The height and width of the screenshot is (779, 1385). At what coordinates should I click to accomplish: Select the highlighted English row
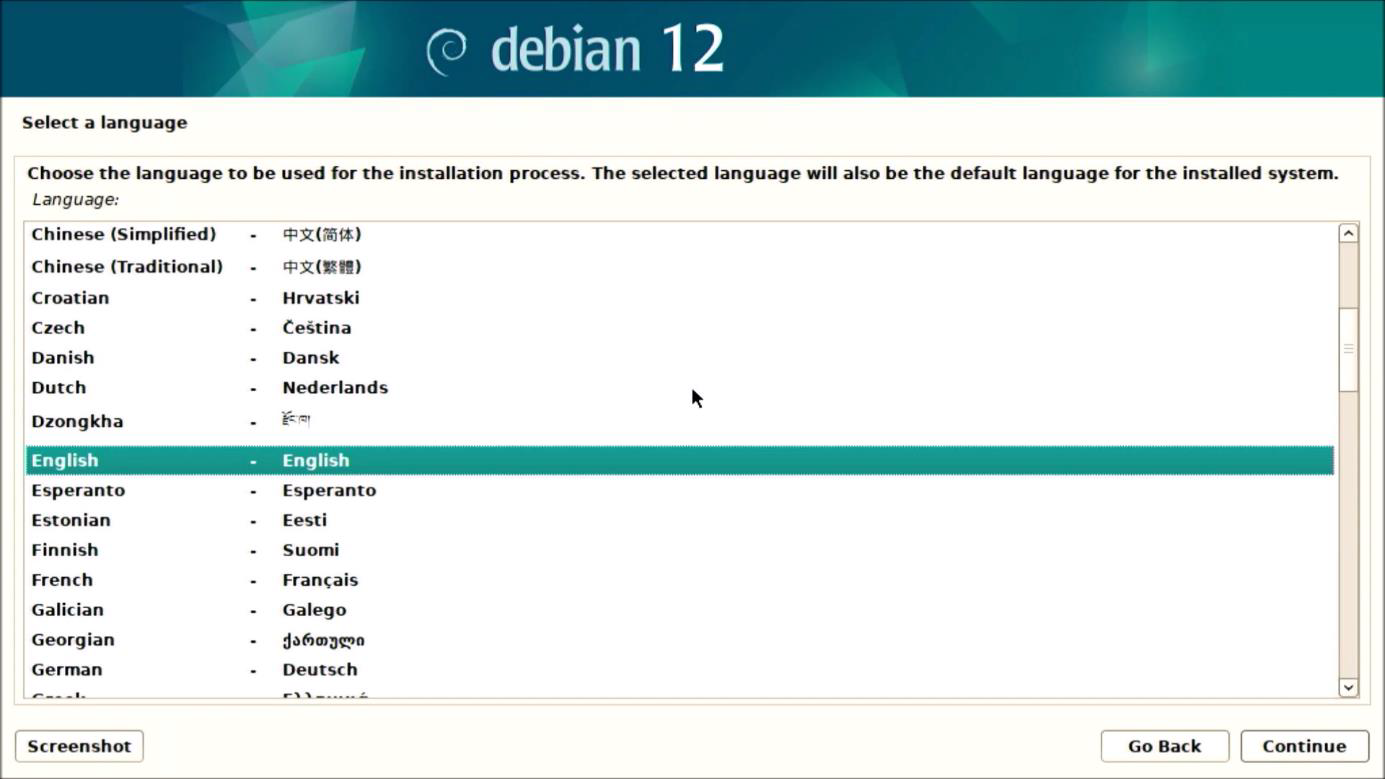680,460
